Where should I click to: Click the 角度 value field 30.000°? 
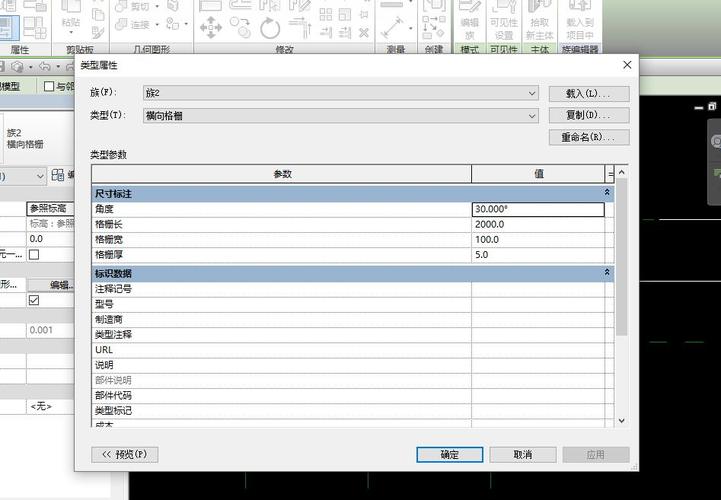(x=538, y=209)
